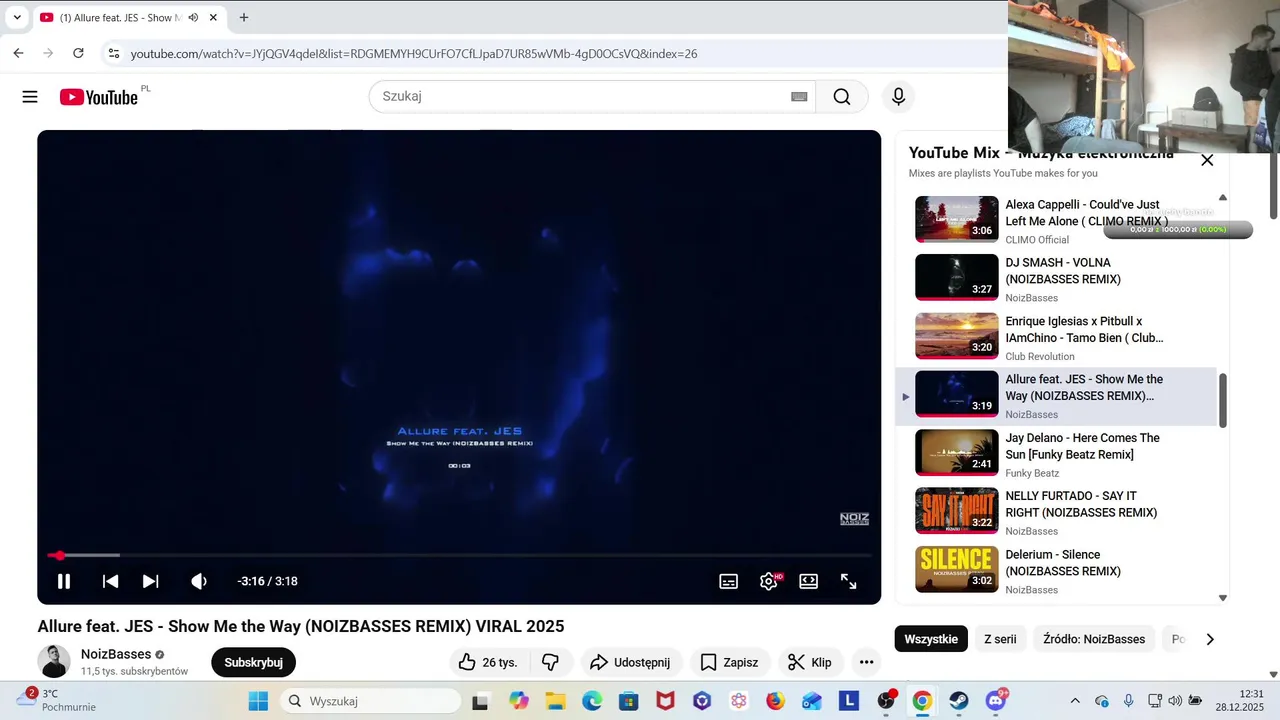Mute the tab audio speaker icon

(x=193, y=18)
